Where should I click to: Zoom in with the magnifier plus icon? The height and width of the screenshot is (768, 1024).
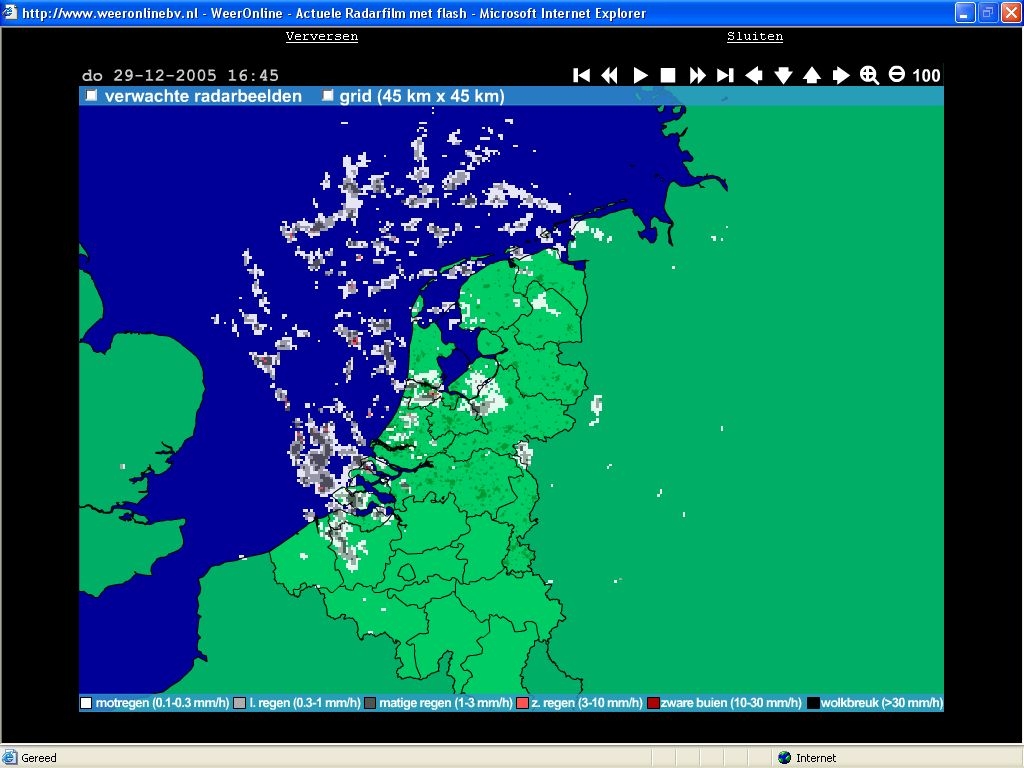point(869,75)
